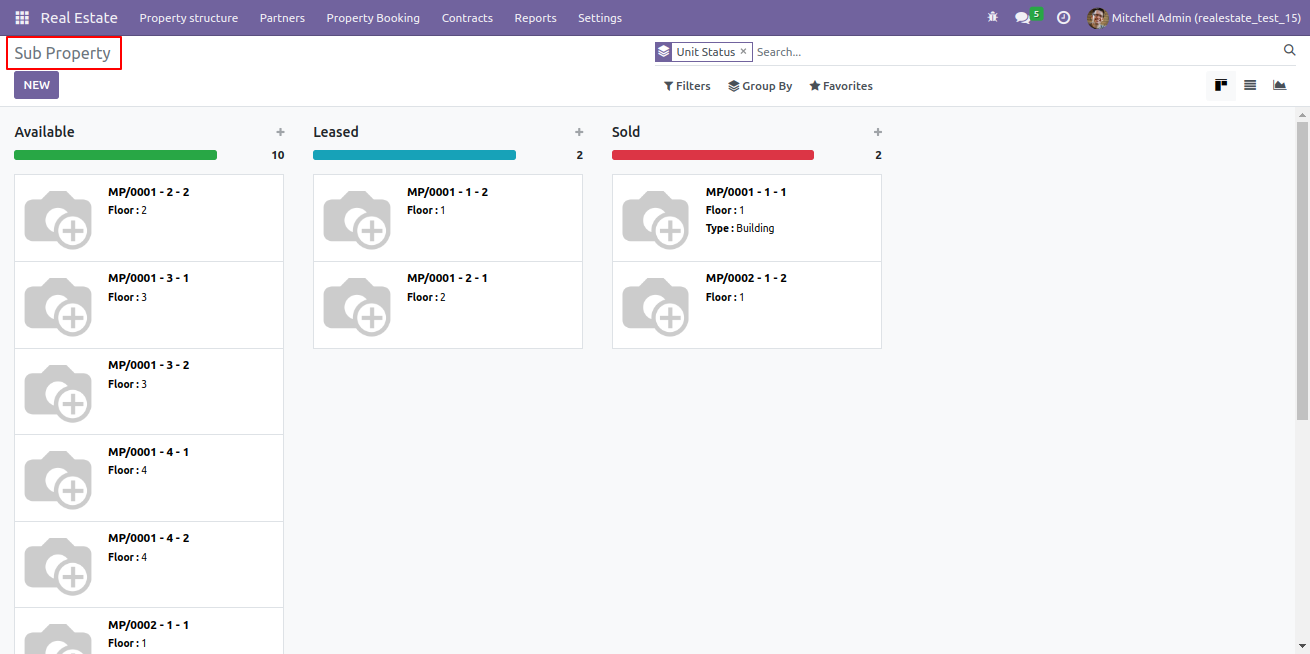Click image placeholder of MP/0002 - 1 - 2
This screenshot has height=654, width=1310.
tap(656, 305)
